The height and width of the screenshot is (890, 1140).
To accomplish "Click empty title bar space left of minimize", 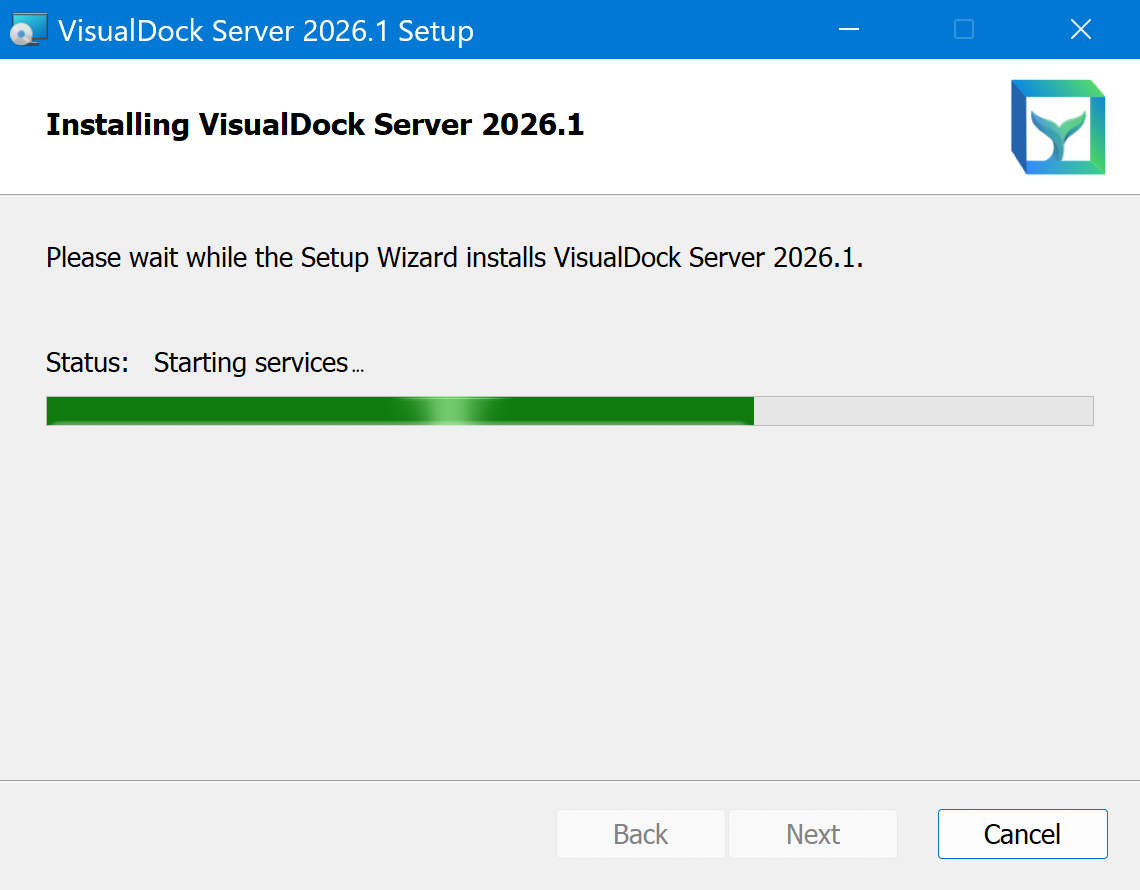I will click(650, 30).
